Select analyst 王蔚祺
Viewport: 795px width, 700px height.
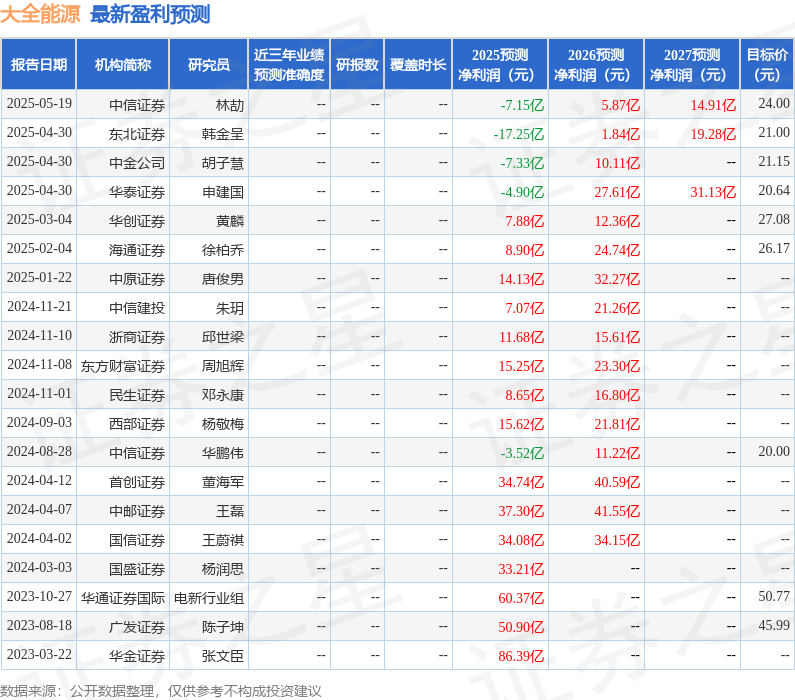223,540
